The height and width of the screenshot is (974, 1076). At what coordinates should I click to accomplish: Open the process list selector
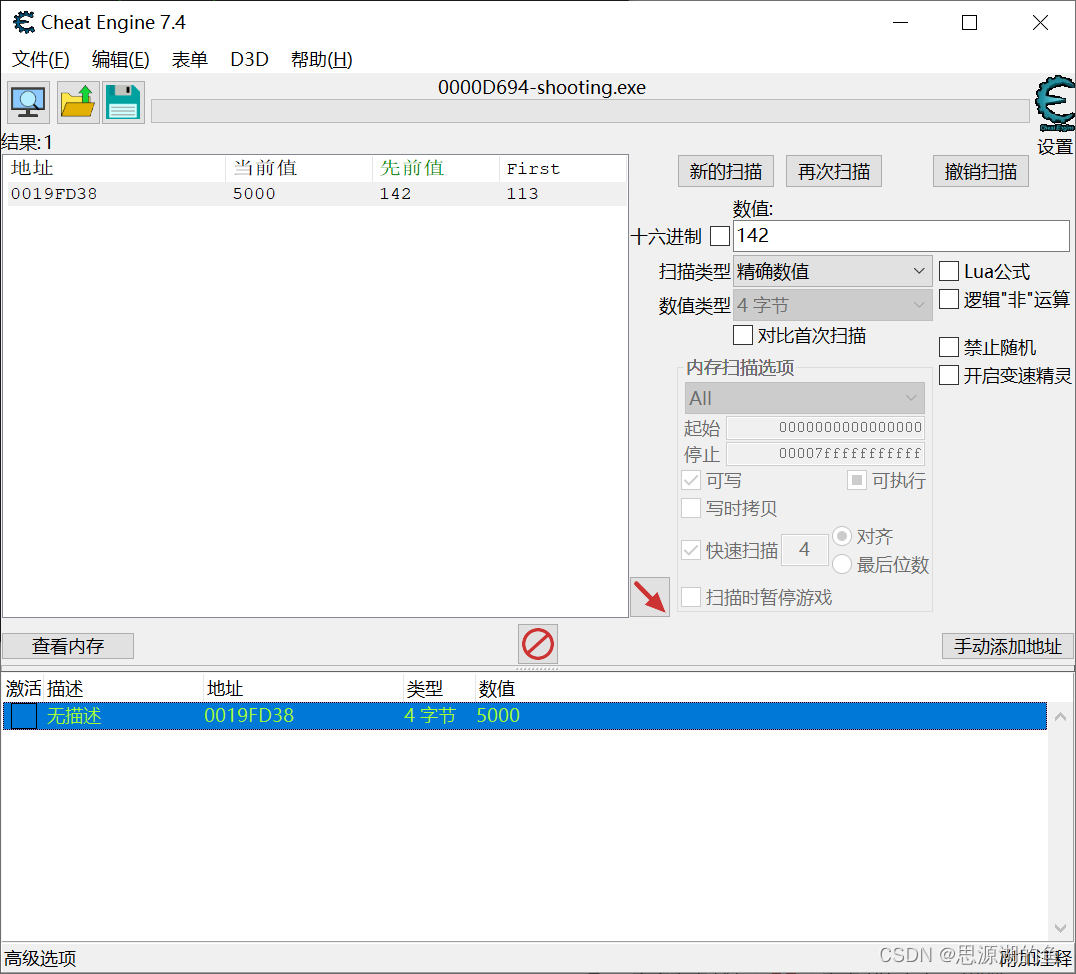27,101
